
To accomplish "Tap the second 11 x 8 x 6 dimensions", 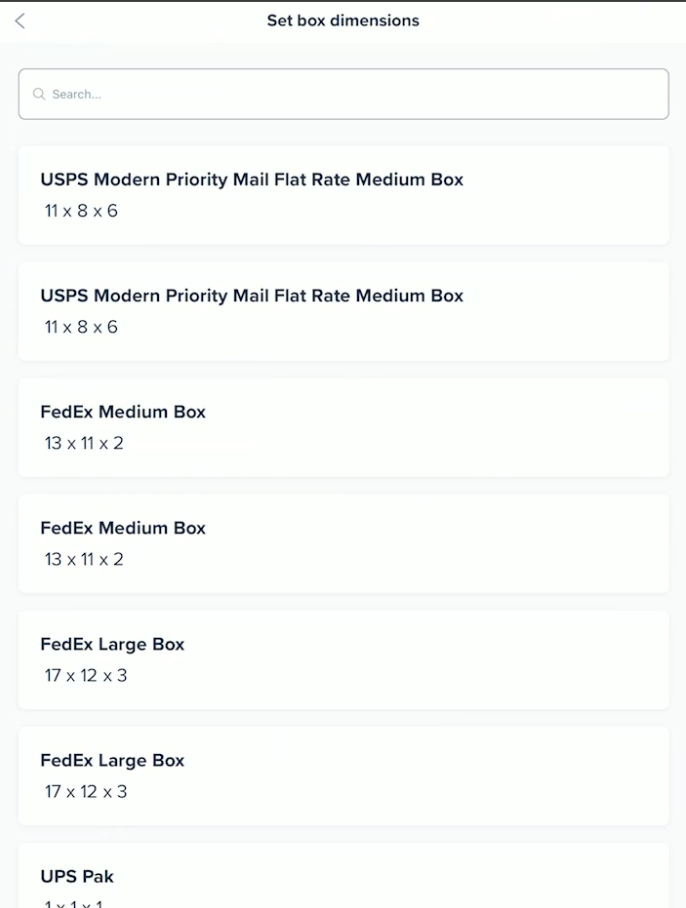I will [81, 327].
